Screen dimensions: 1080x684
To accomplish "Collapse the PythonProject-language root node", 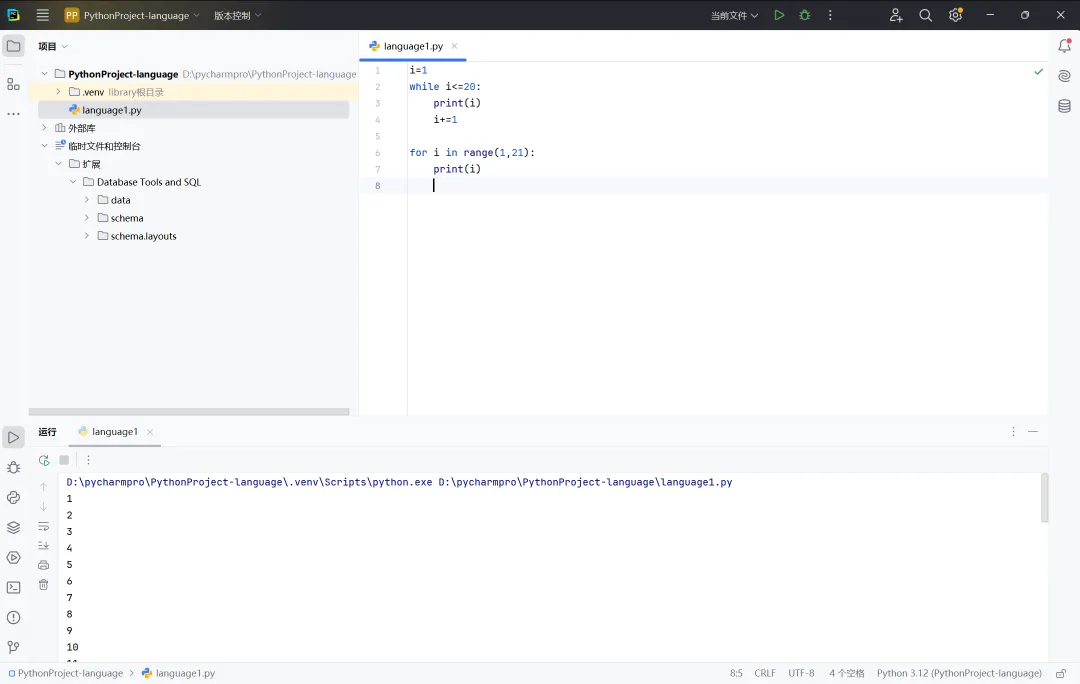I will pos(45,74).
